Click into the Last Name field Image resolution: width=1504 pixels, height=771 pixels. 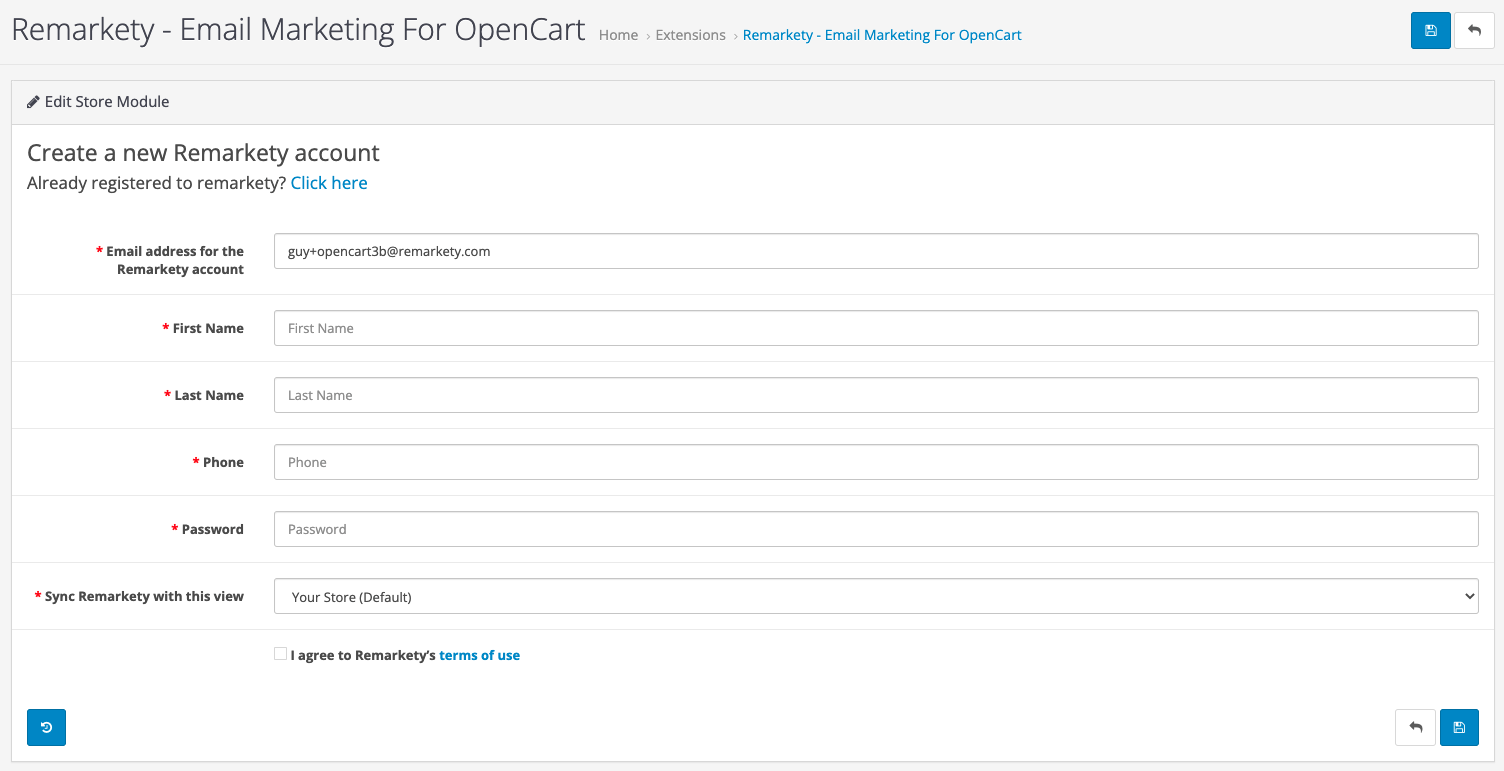click(x=876, y=395)
